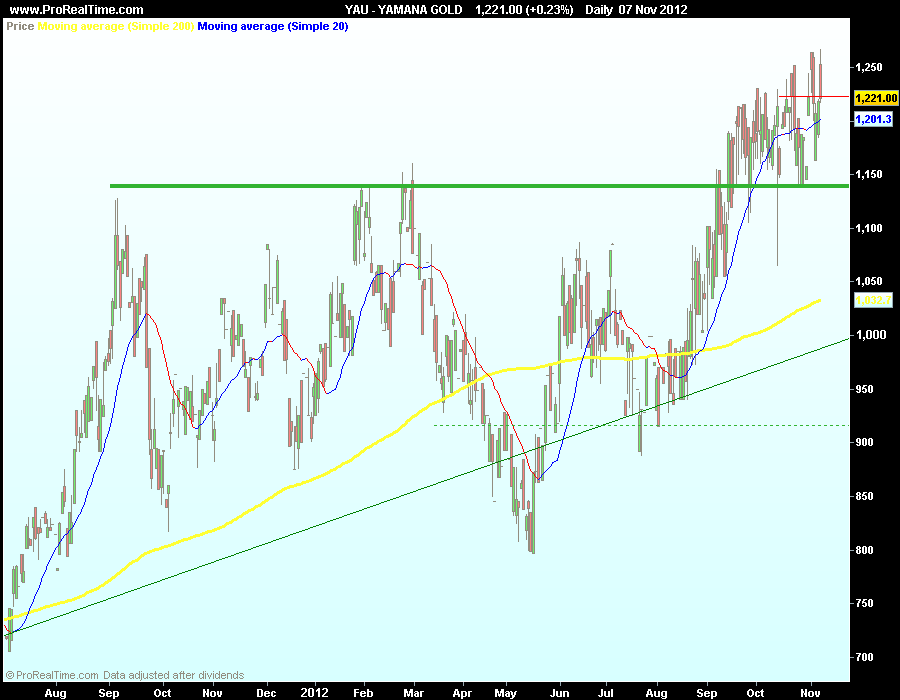Select the Jul label on the time axis
The image size is (900, 700).
(606, 693)
